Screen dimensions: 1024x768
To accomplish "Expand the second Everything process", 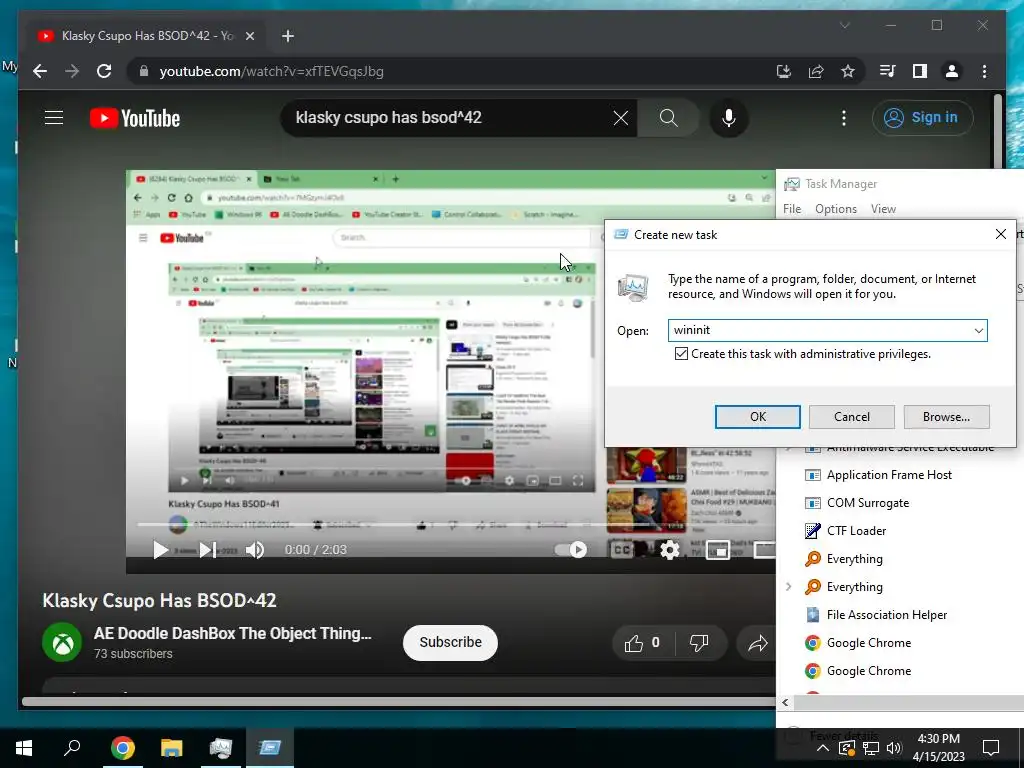I will 788,586.
